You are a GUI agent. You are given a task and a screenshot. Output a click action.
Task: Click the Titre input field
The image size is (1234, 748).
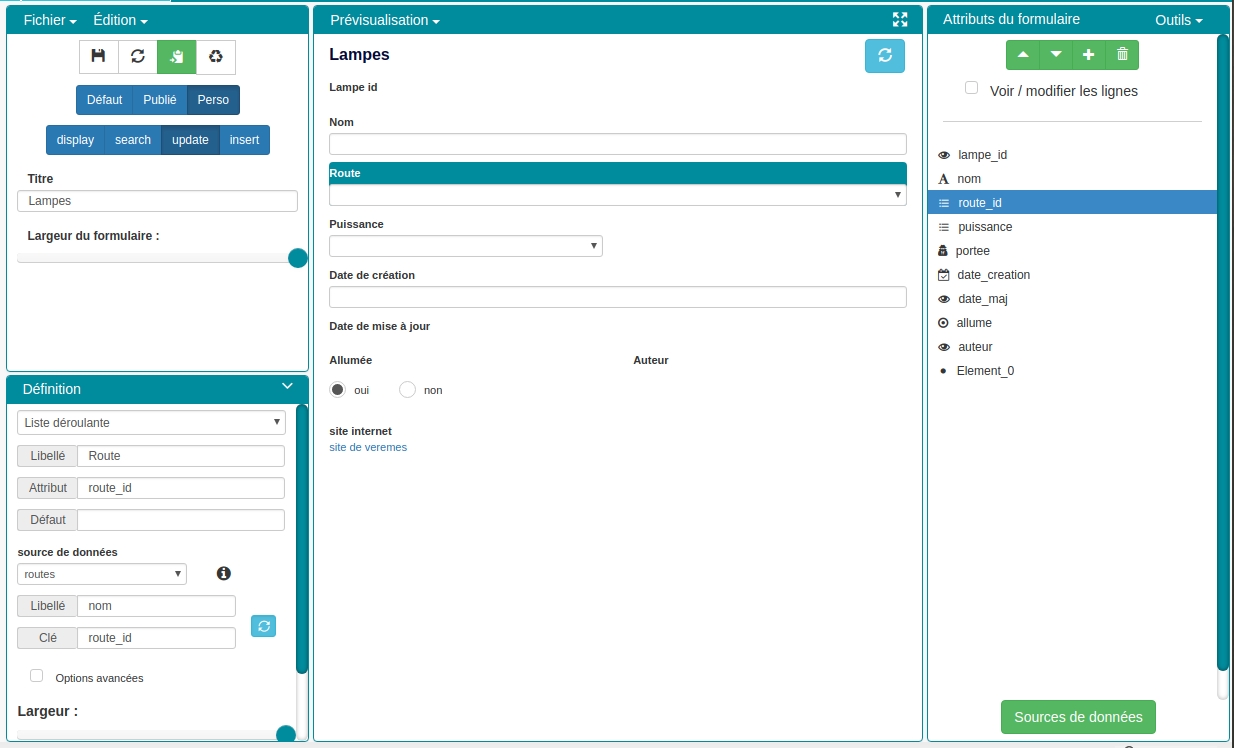[158, 201]
